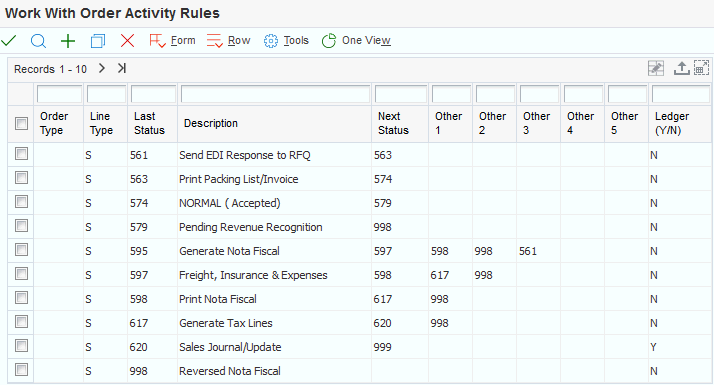Click the green Select checkmark icon
This screenshot has height=385, width=714.
9,41
